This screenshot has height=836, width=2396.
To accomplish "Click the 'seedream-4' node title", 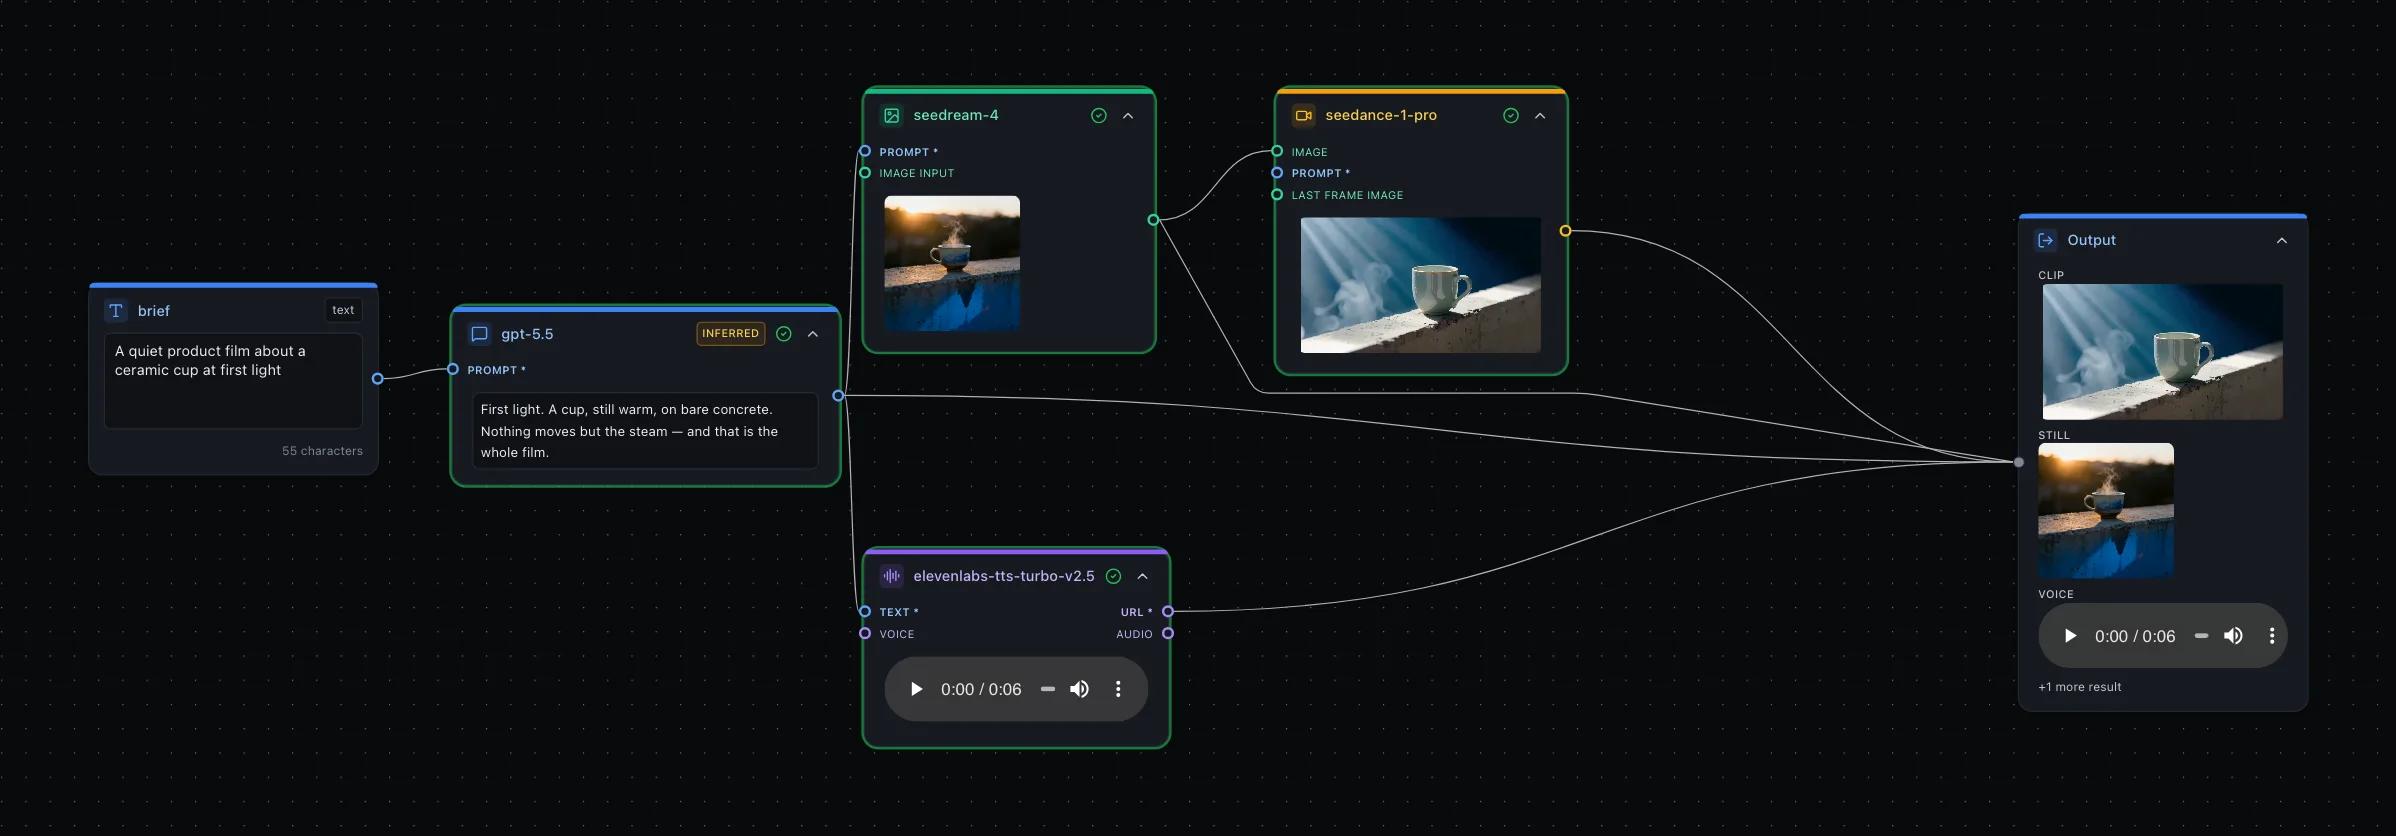I will click(956, 115).
